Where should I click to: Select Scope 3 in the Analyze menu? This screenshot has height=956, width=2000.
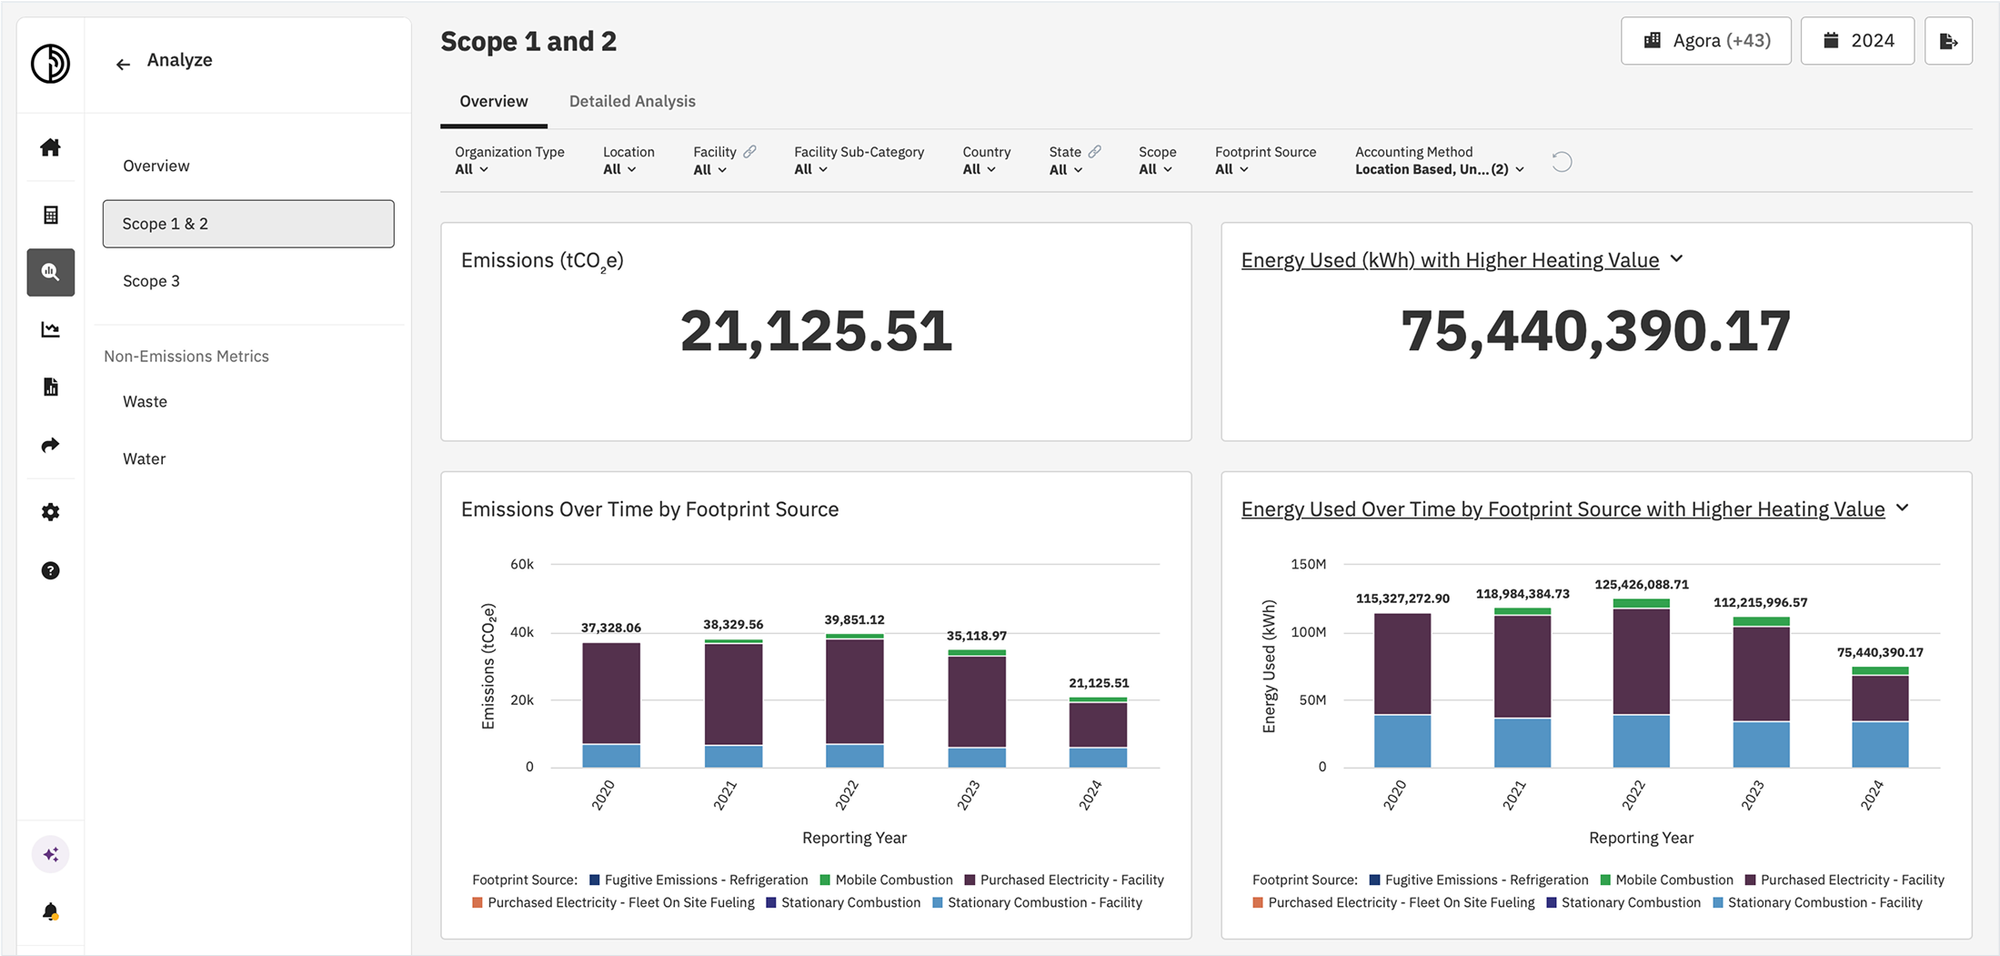(151, 281)
